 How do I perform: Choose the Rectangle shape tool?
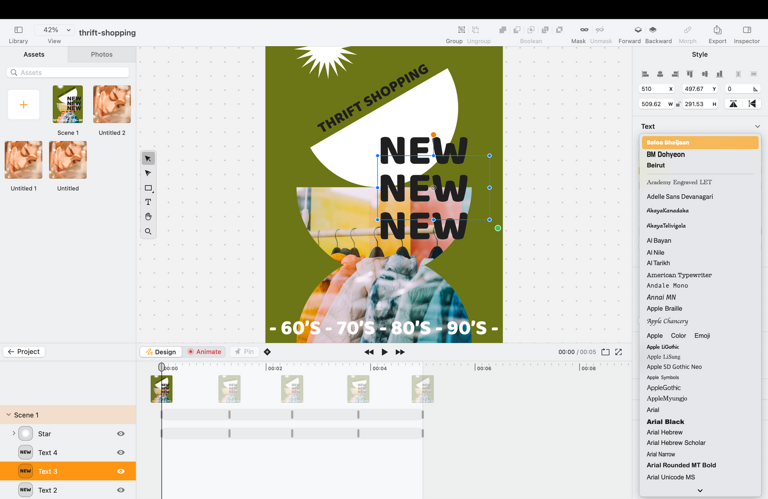pyautogui.click(x=148, y=188)
